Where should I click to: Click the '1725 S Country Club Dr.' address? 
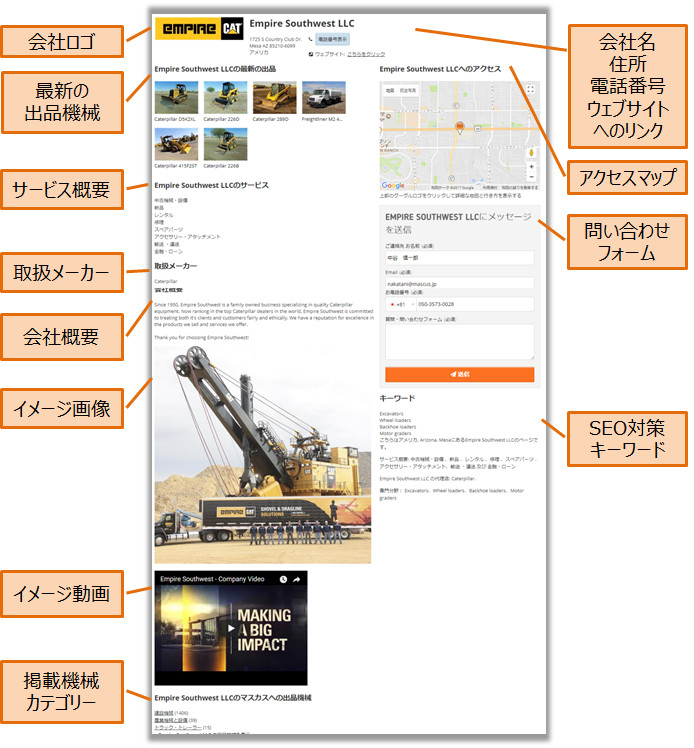pyautogui.click(x=275, y=39)
